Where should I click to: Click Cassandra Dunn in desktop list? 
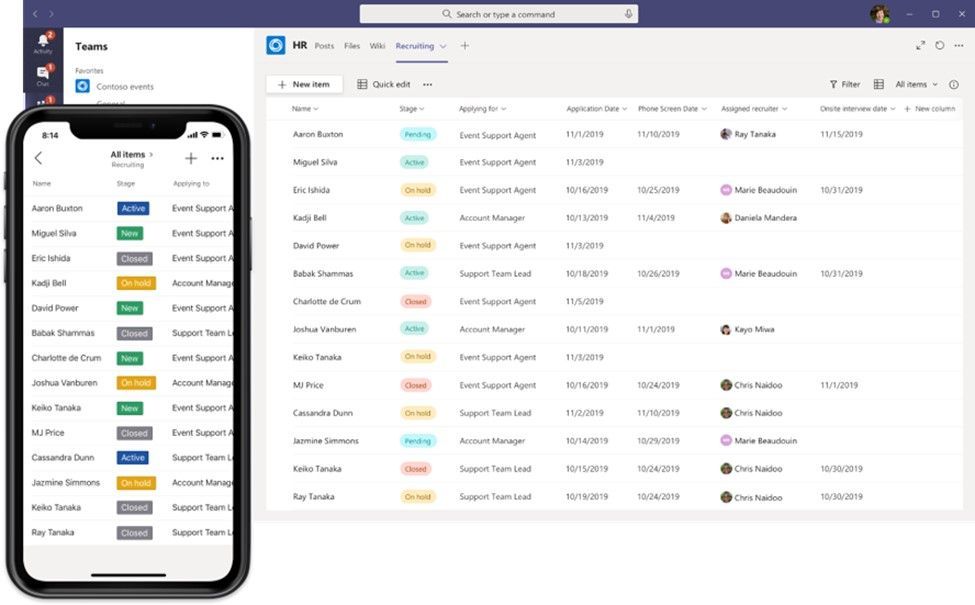[322, 413]
